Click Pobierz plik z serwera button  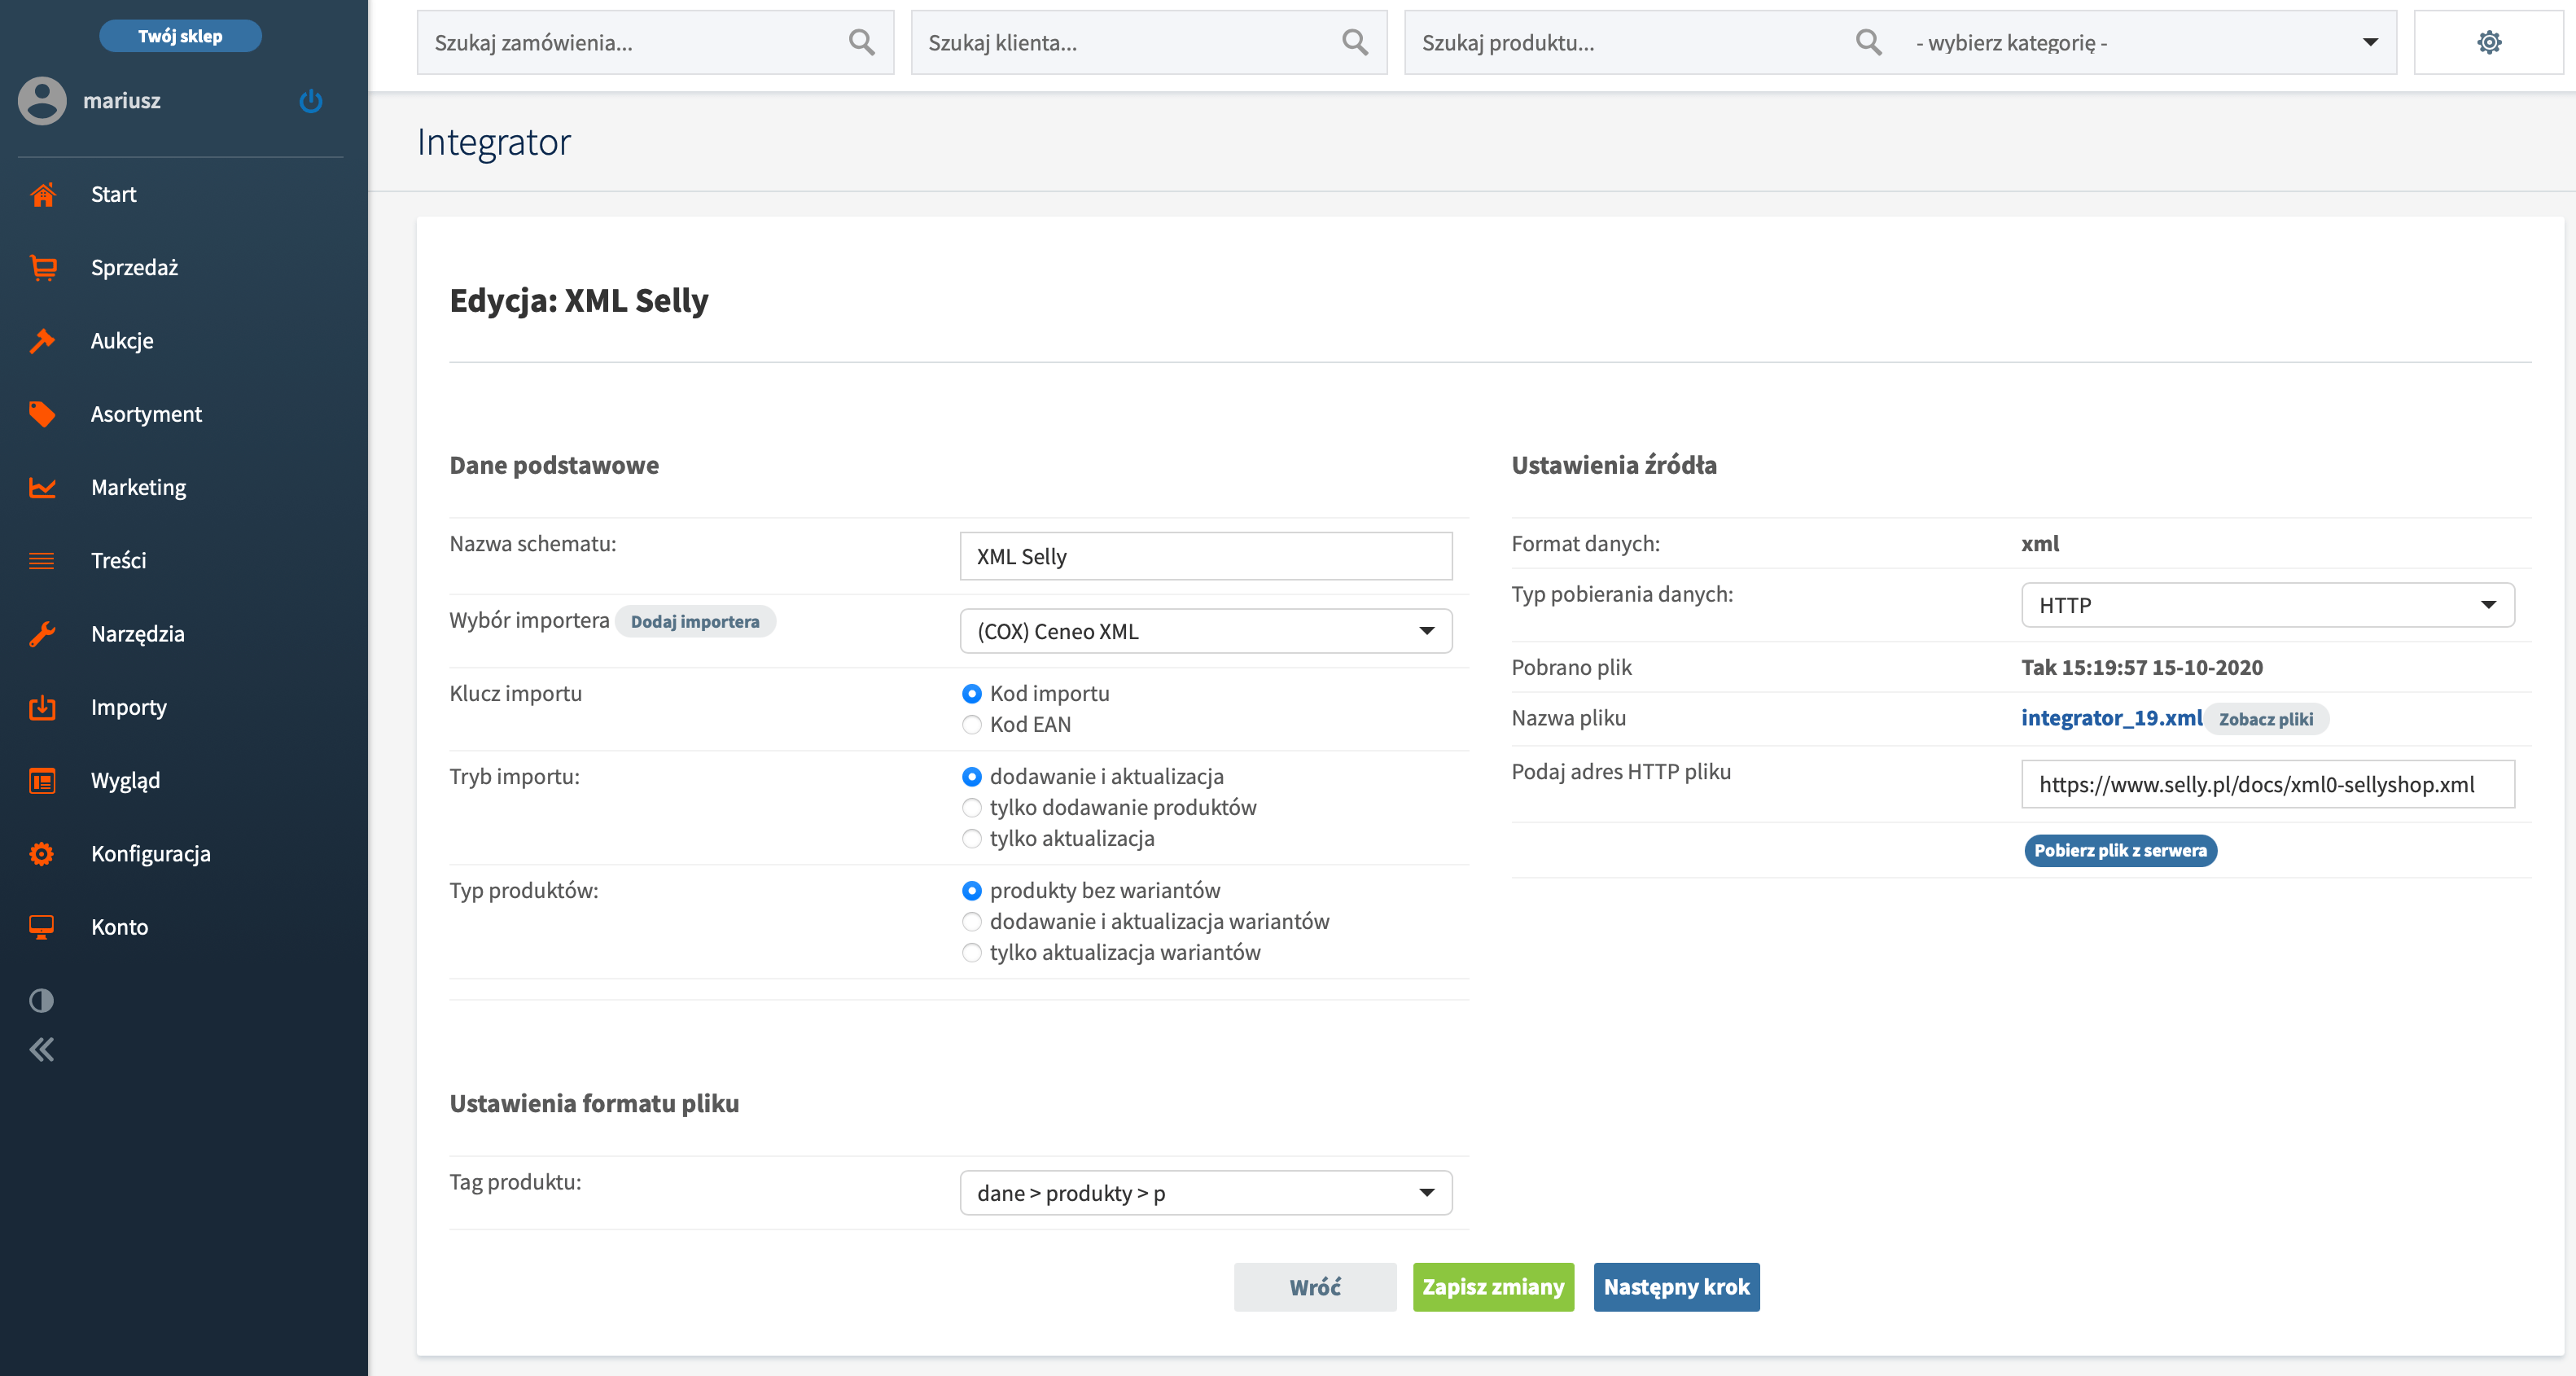(x=2120, y=851)
